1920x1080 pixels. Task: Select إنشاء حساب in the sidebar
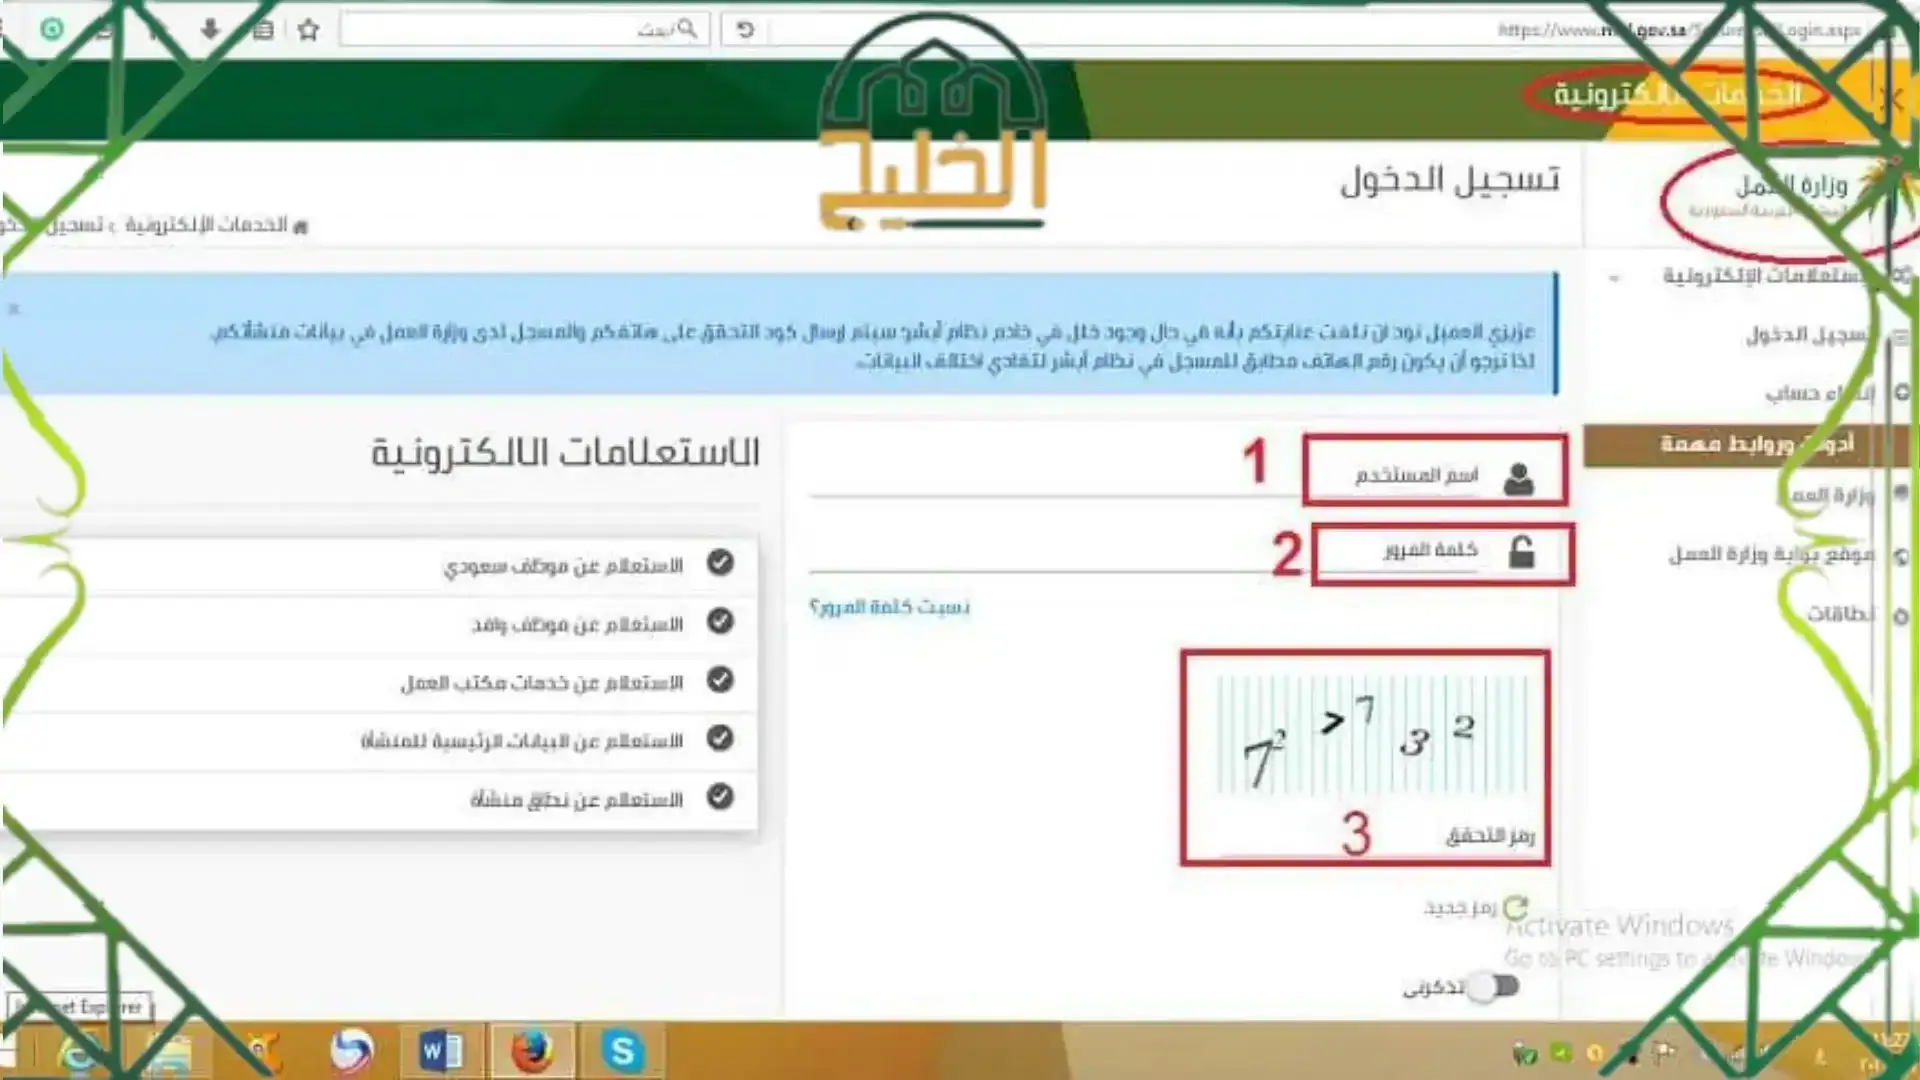click(x=1818, y=393)
